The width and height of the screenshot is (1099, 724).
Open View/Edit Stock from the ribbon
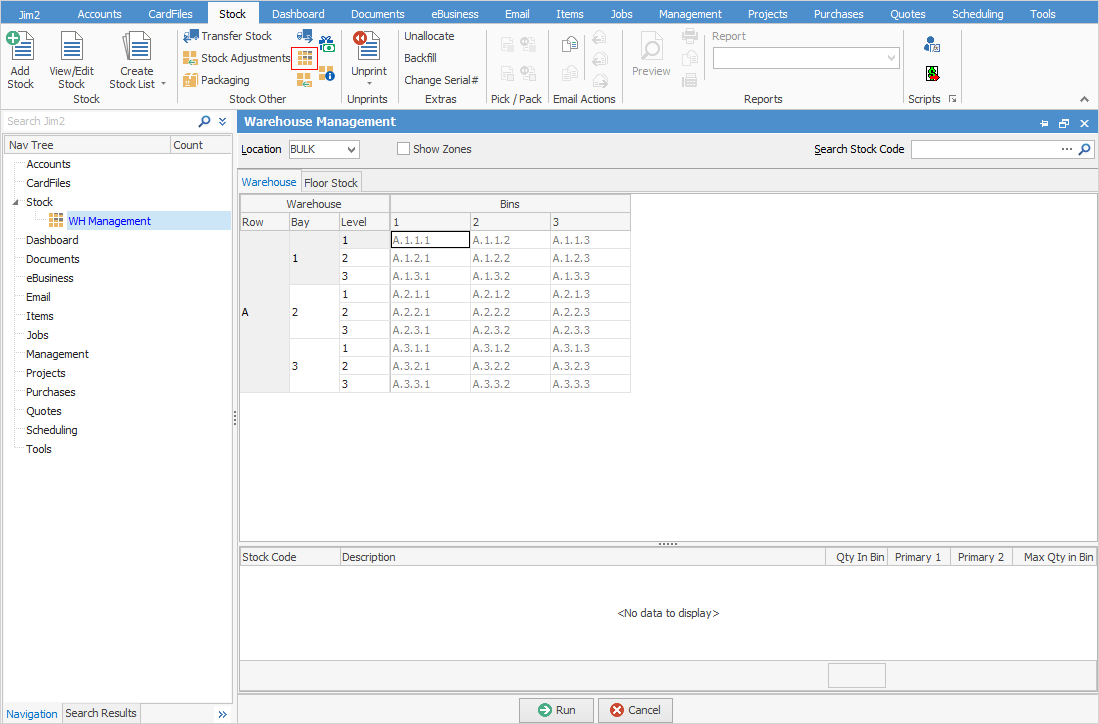[x=71, y=48]
